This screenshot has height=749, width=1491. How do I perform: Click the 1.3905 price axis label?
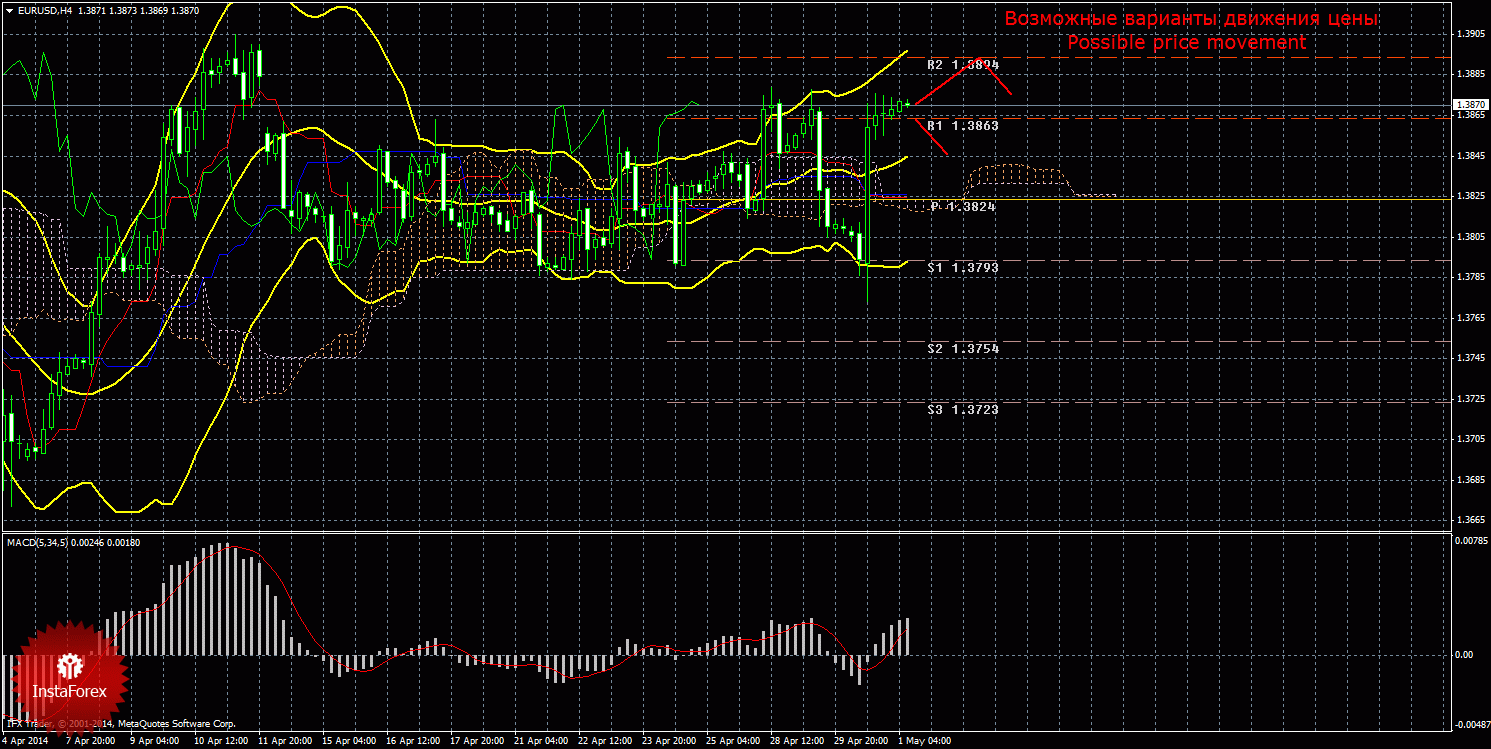coord(1469,34)
